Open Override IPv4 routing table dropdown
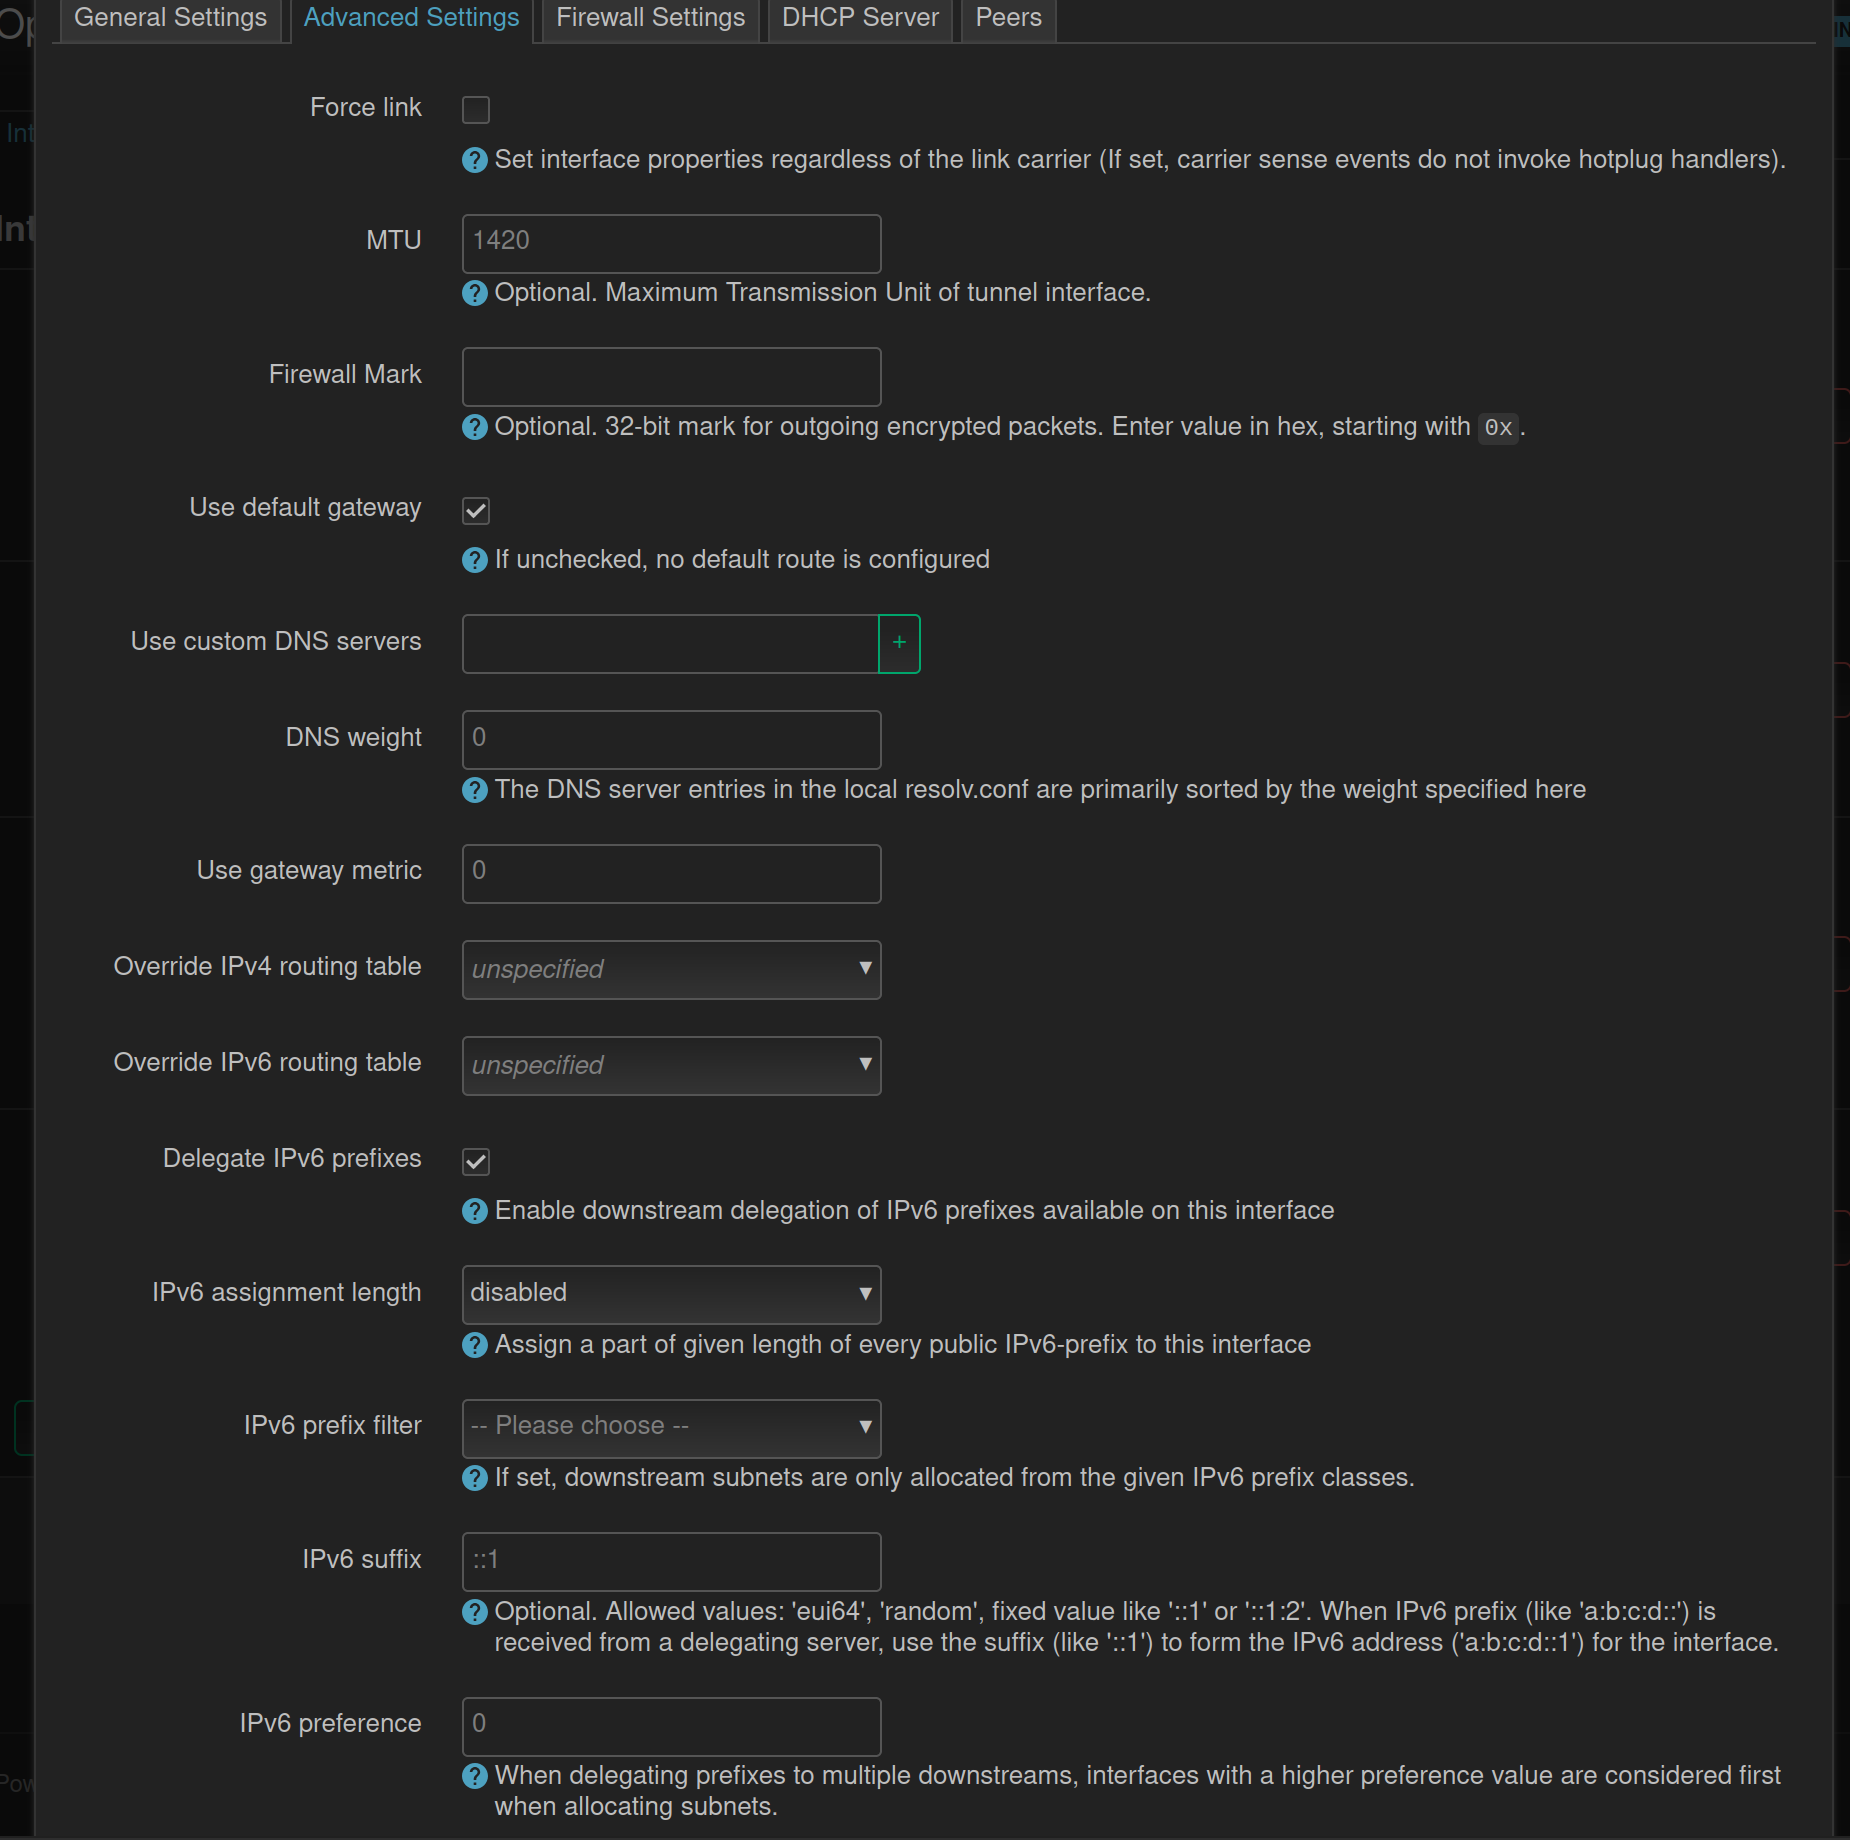 671,969
